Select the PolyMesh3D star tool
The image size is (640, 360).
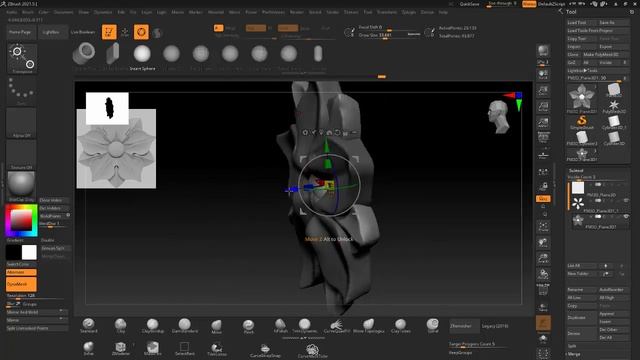coord(613,106)
